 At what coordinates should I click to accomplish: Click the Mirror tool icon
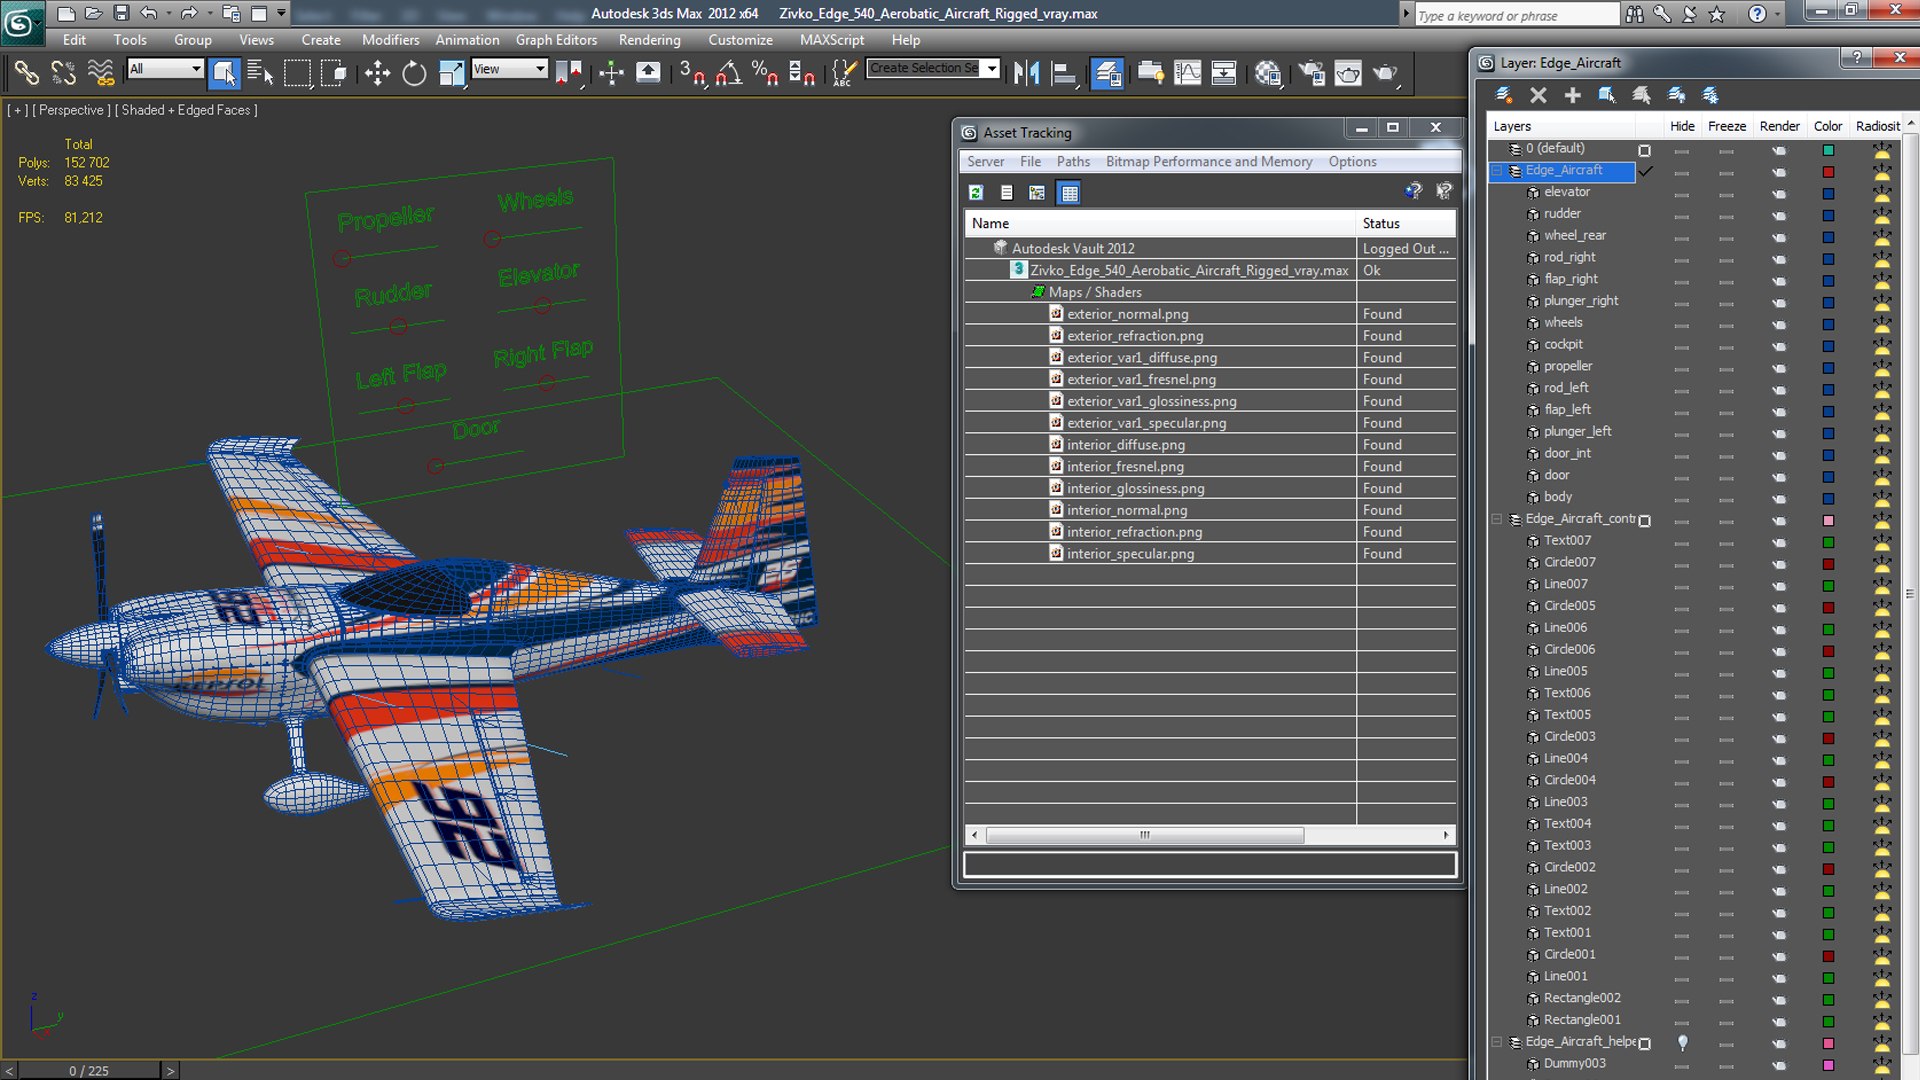click(x=1026, y=73)
